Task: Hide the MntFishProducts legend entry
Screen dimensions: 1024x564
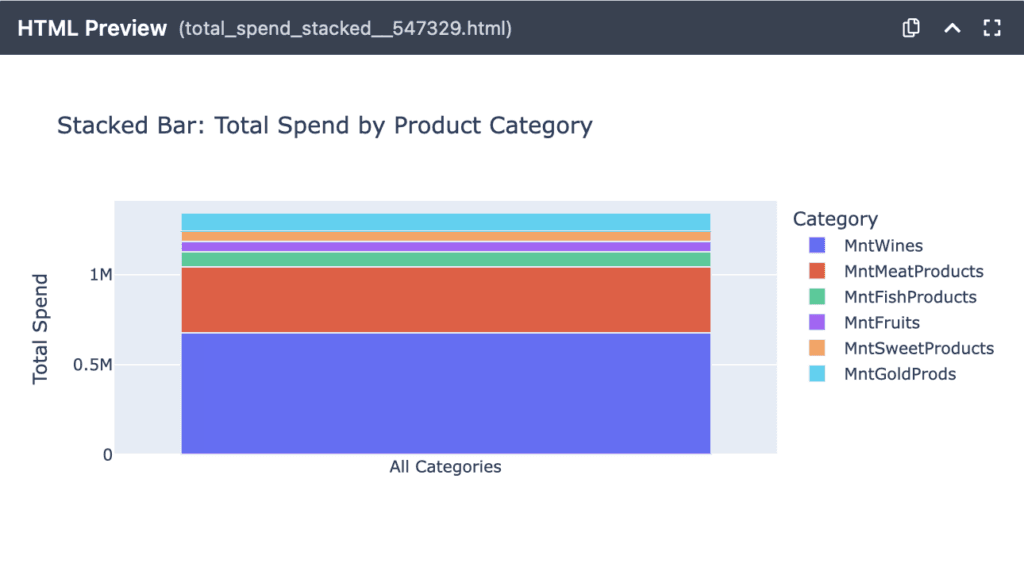Action: coord(909,297)
